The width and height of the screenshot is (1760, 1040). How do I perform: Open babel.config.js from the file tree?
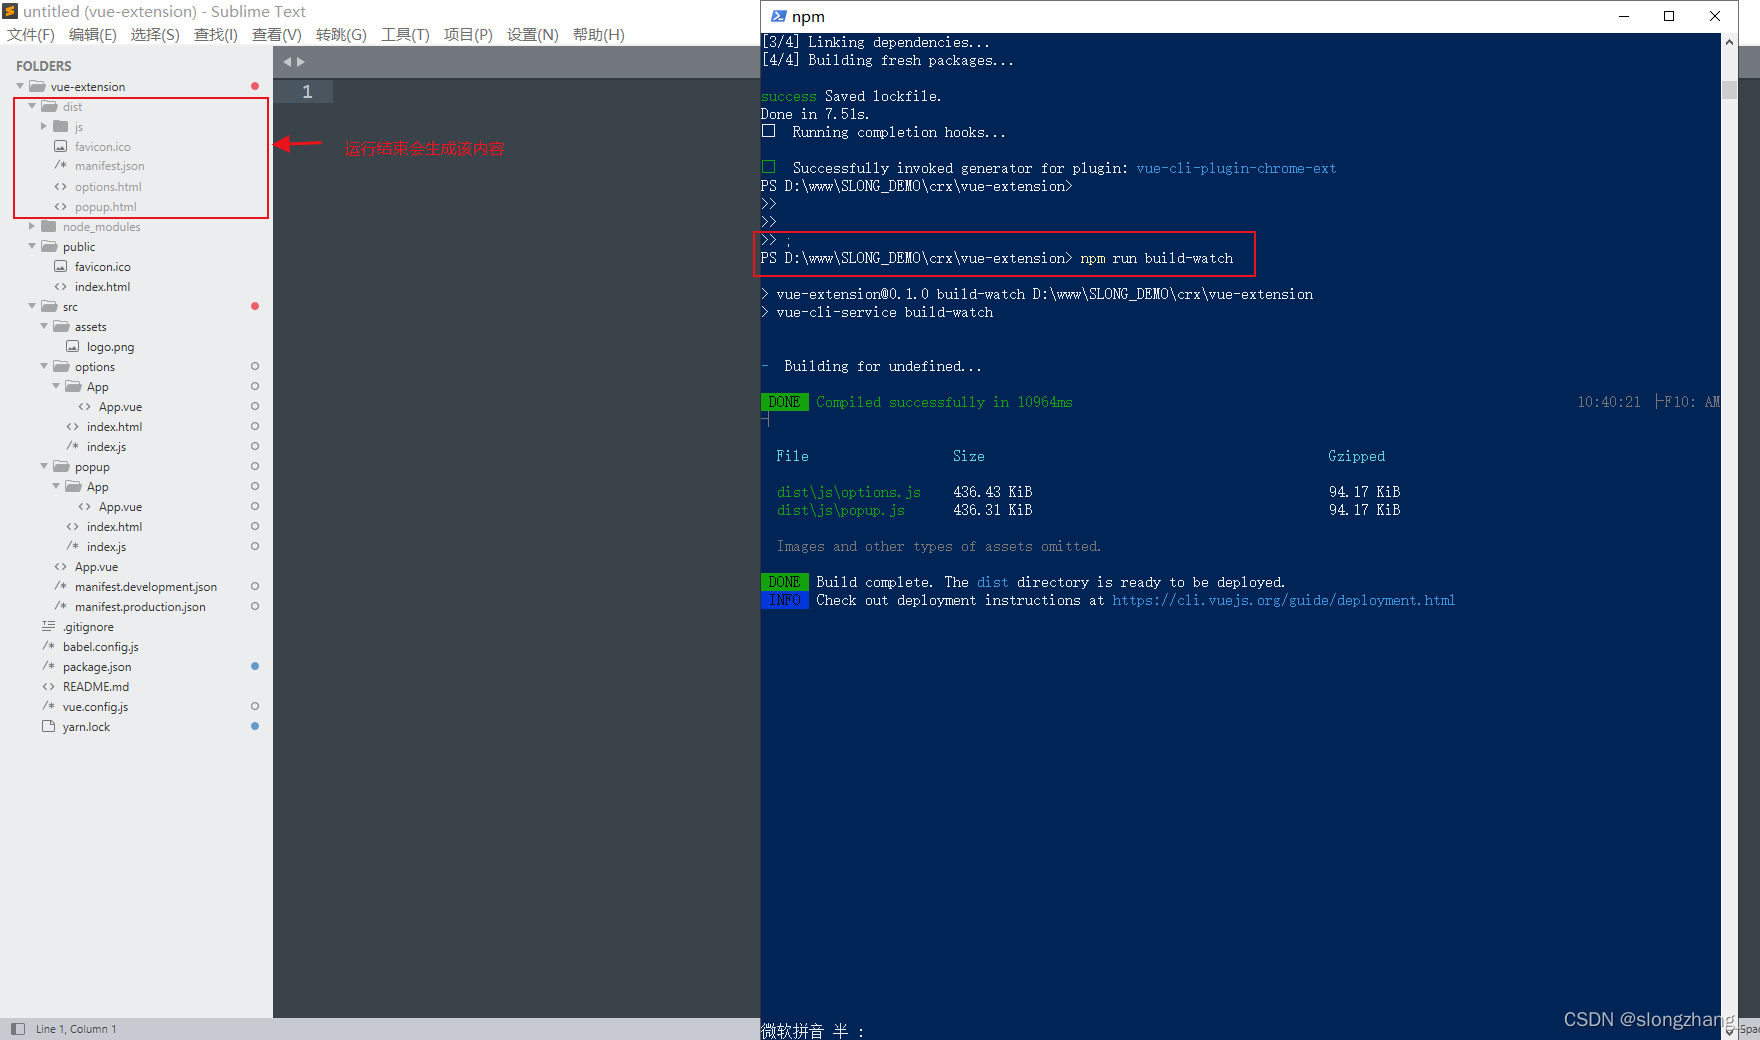[x=101, y=646]
